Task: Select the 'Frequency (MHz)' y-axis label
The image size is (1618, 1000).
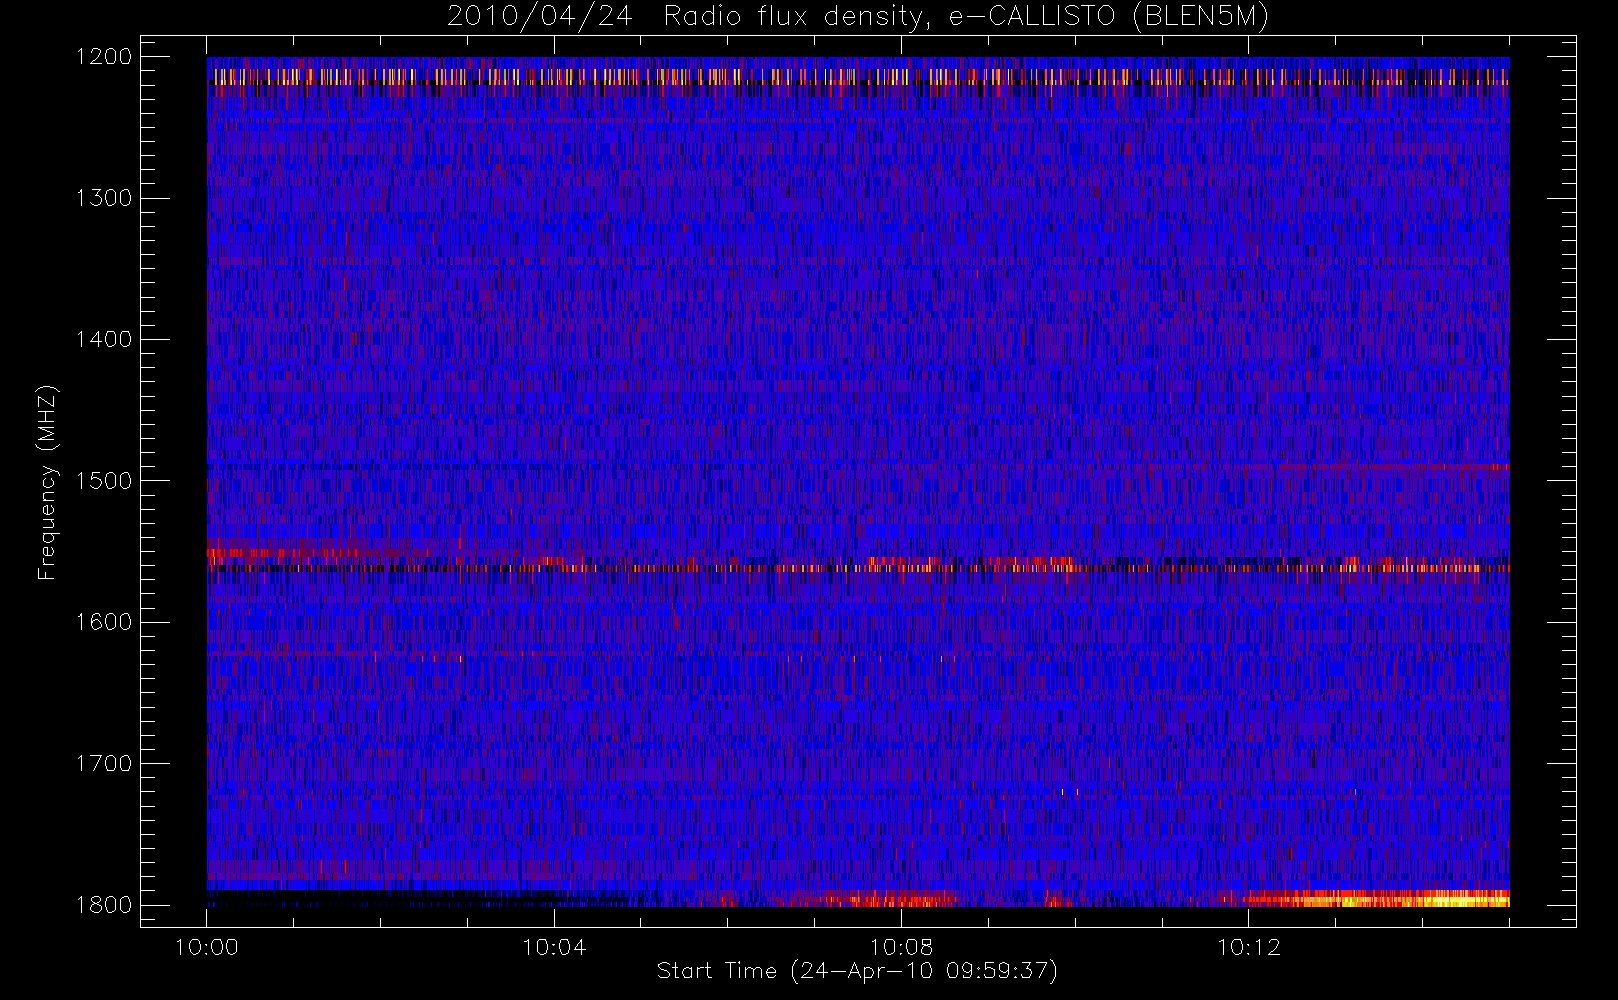Action: (47, 482)
